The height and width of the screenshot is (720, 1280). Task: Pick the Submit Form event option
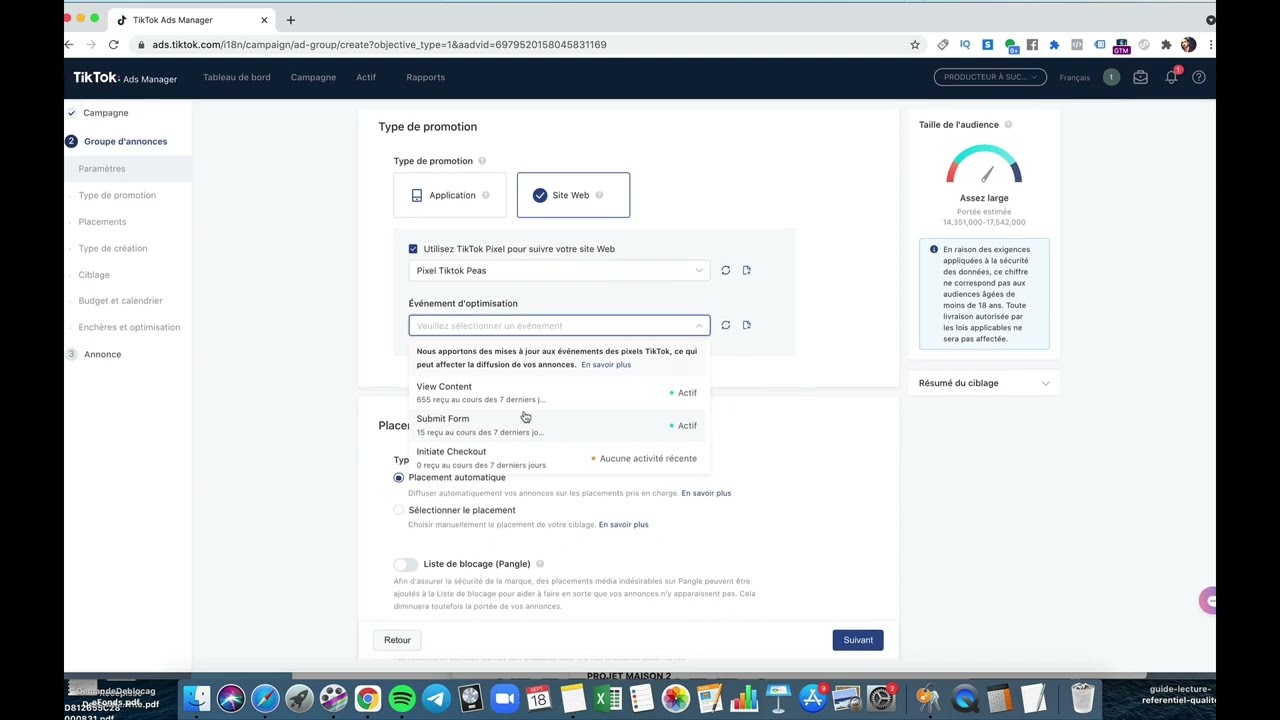point(557,425)
